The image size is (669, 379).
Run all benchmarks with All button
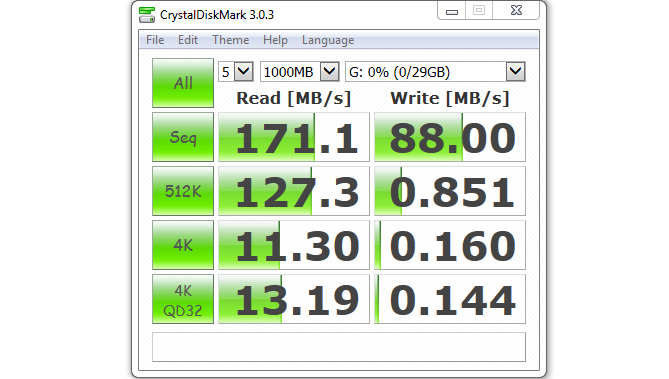[183, 83]
